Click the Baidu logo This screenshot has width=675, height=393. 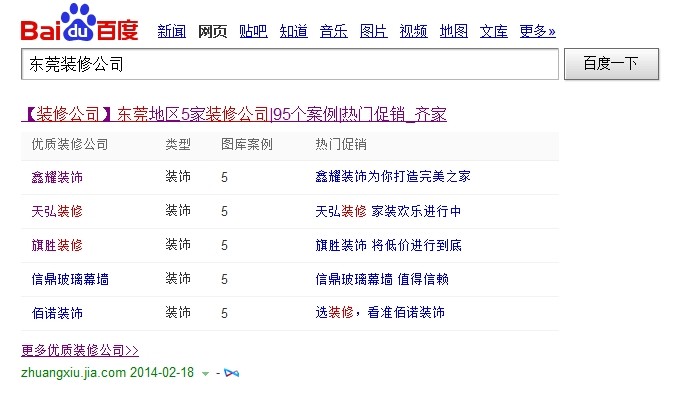click(80, 22)
